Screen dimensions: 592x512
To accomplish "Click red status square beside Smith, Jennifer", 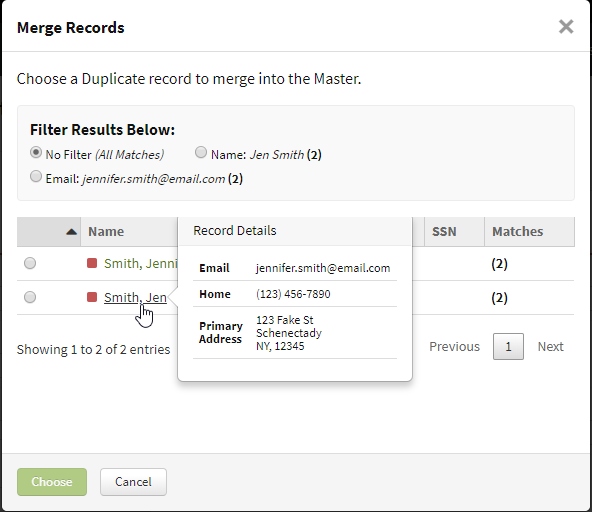I will click(x=92, y=263).
